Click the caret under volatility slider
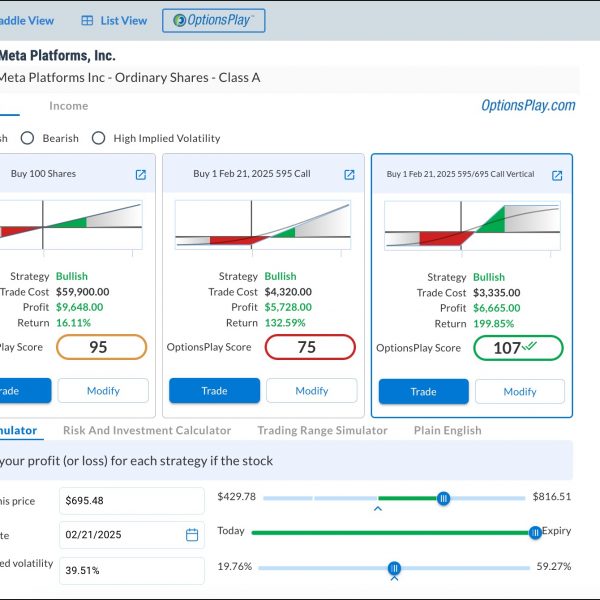 pyautogui.click(x=394, y=578)
